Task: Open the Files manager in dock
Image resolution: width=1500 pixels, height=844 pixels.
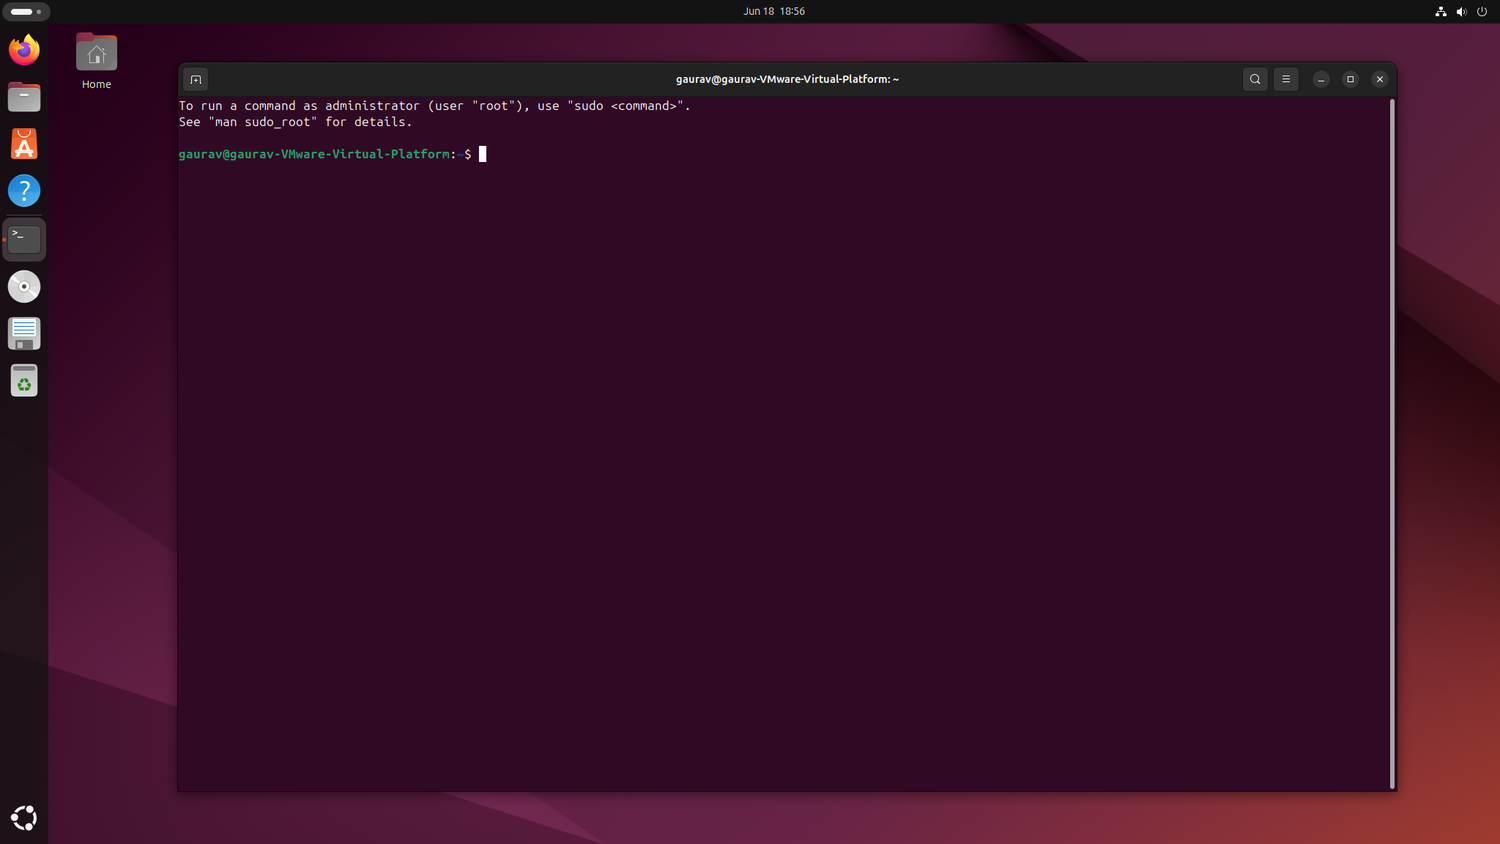Action: click(24, 97)
